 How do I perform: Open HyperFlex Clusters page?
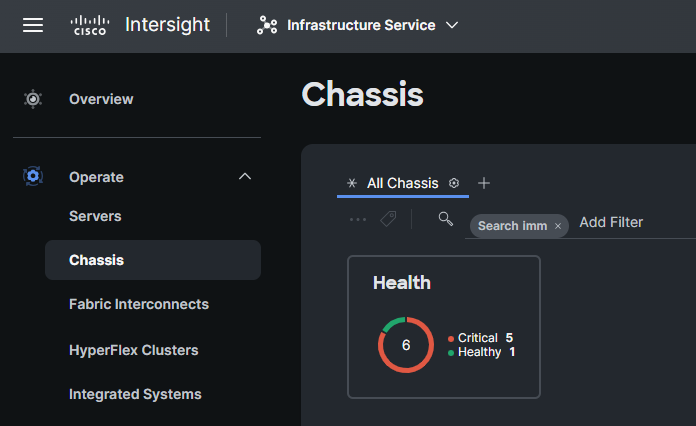point(134,350)
